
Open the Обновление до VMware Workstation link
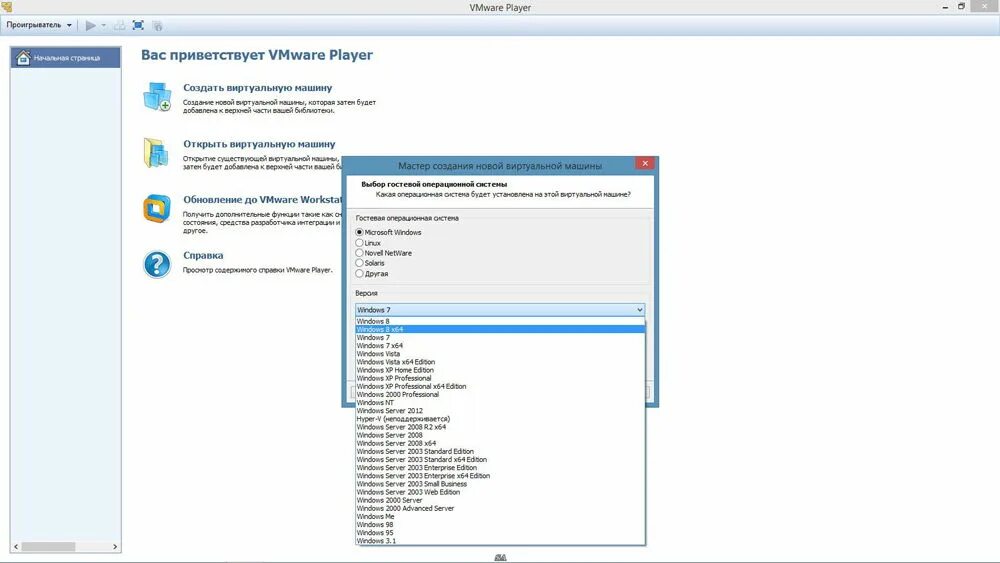pyautogui.click(x=262, y=200)
